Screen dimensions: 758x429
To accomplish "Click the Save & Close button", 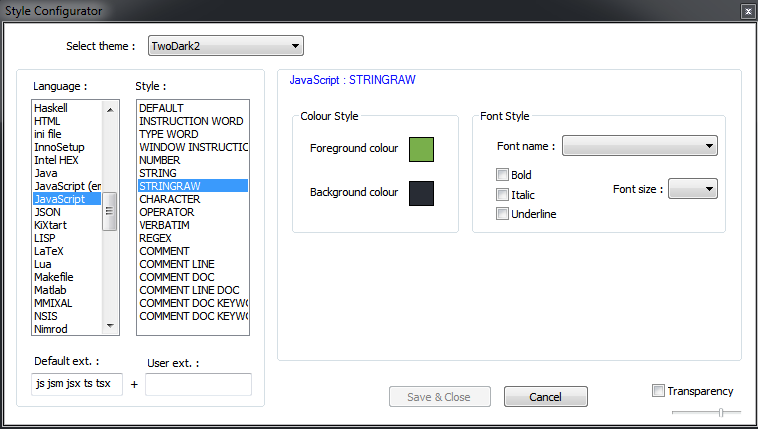I will point(439,397).
